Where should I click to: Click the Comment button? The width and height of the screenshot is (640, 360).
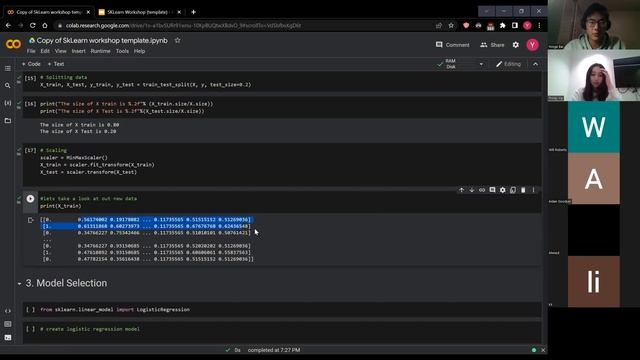coord(453,45)
